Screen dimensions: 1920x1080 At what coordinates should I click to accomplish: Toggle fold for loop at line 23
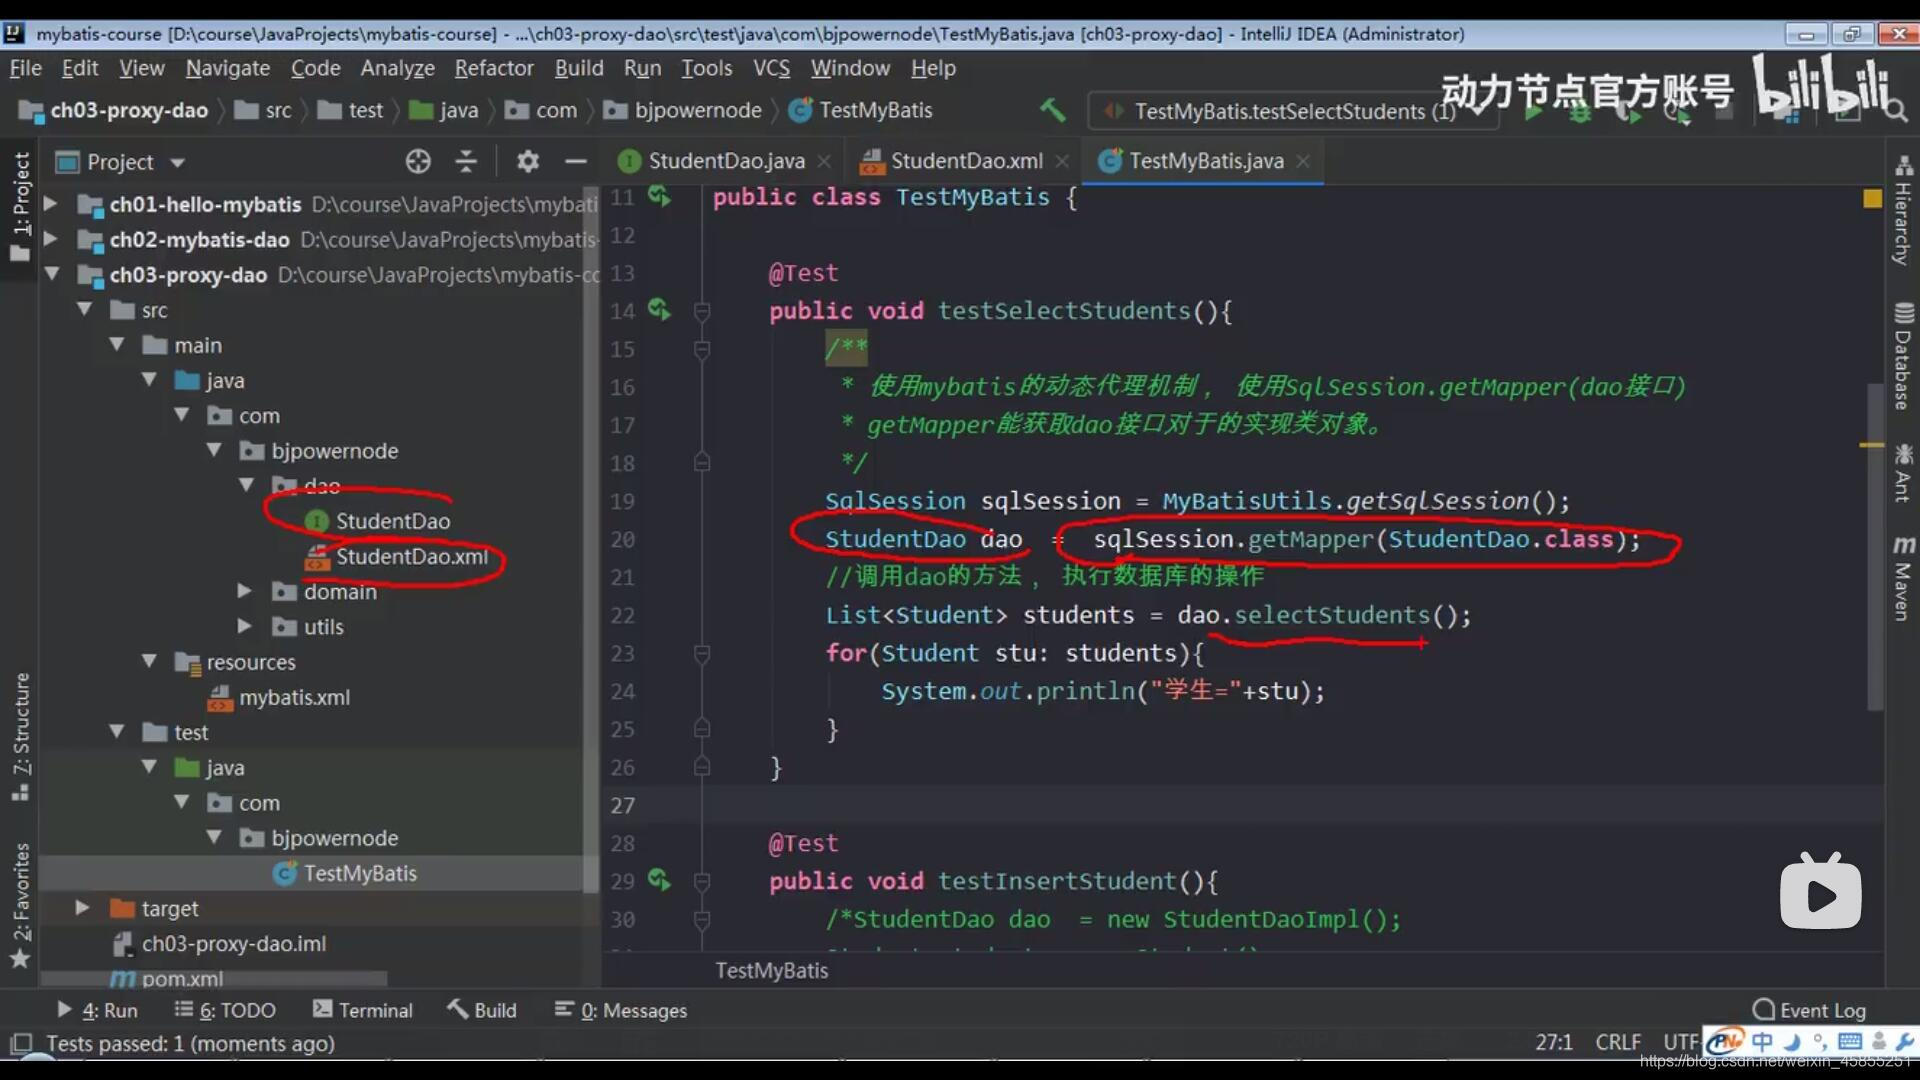pos(702,653)
